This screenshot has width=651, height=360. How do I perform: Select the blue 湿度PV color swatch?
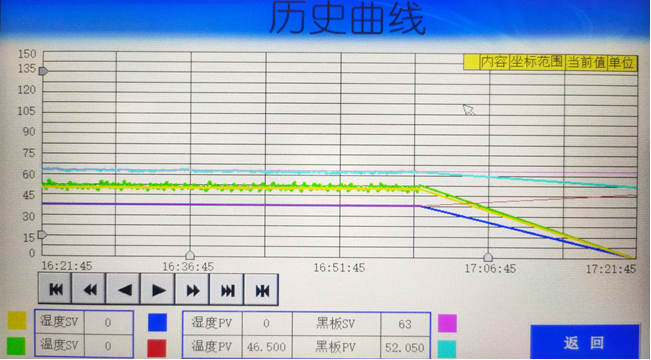tap(158, 322)
